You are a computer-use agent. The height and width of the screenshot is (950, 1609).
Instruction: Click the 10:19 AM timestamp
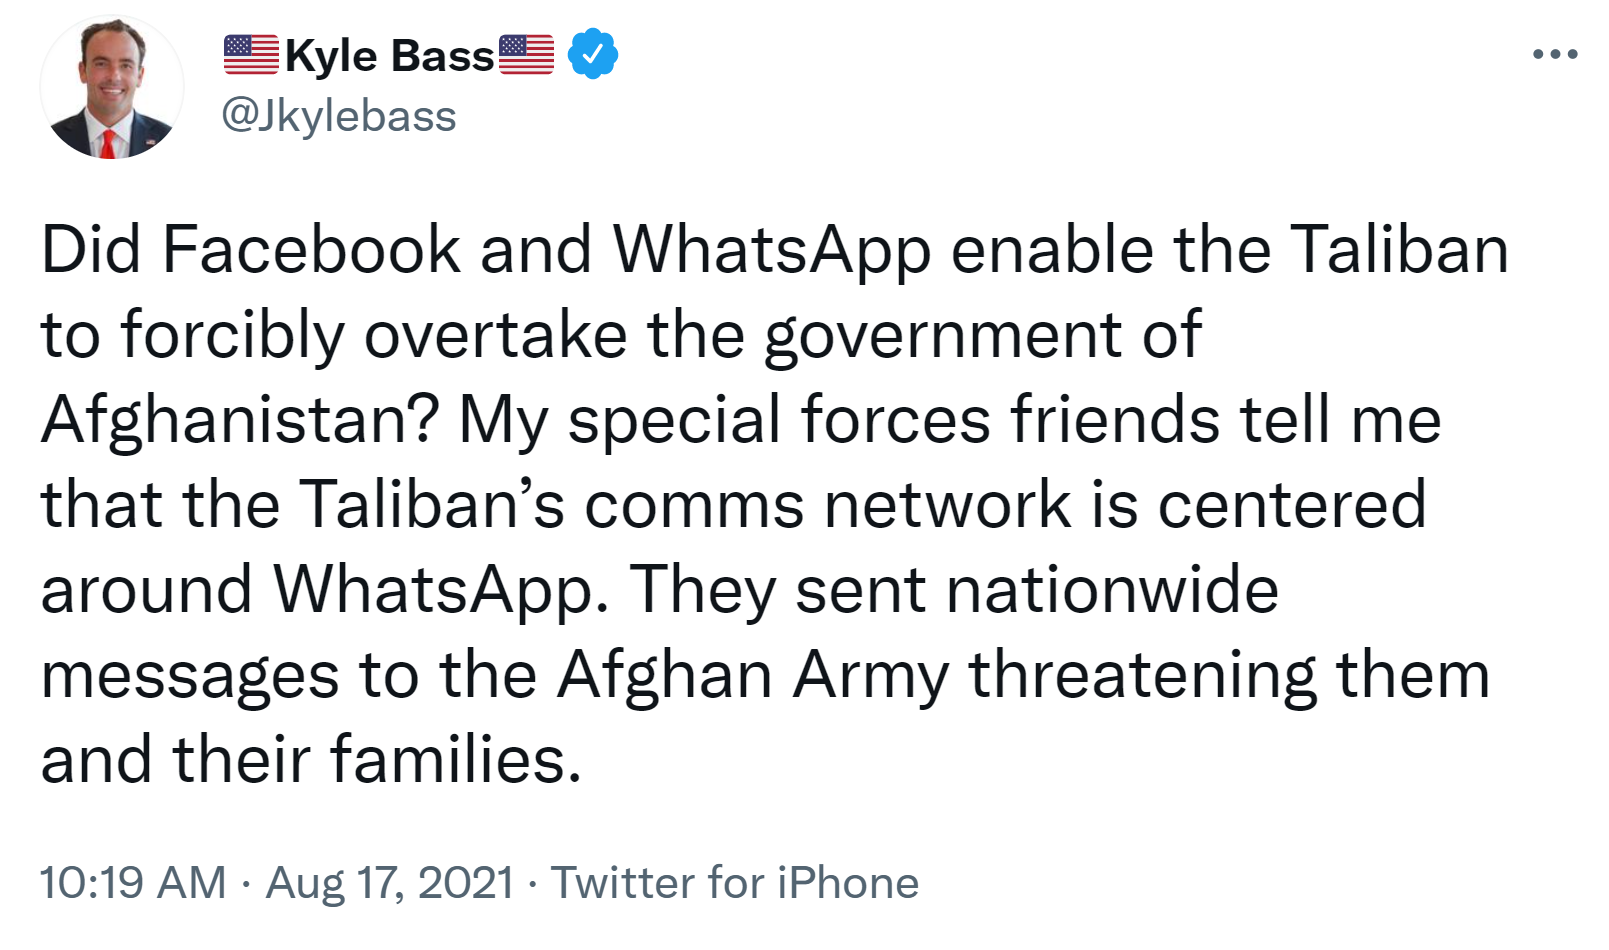[x=133, y=883]
